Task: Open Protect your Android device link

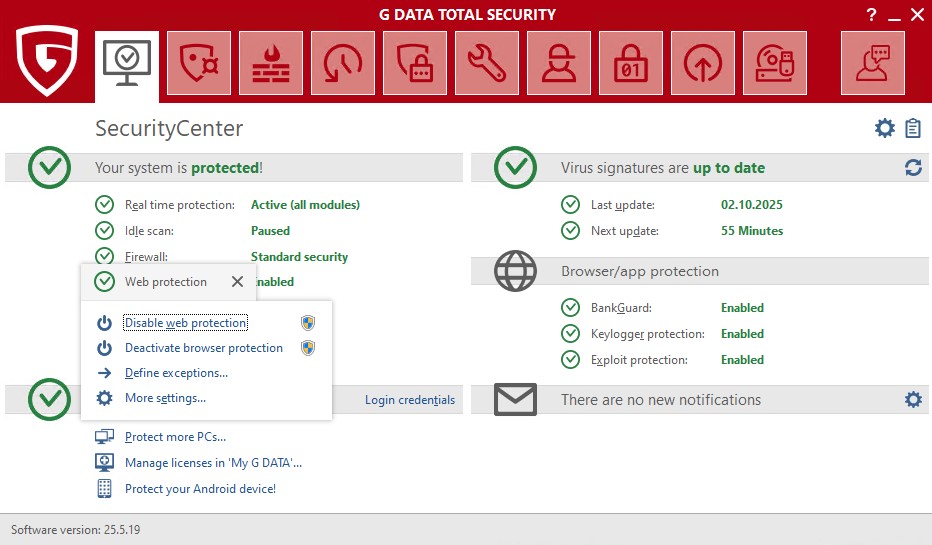Action: 200,489
